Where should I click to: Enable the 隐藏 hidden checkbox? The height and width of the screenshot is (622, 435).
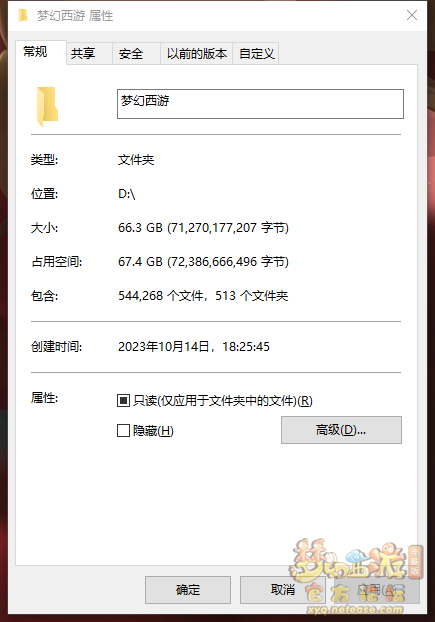pos(123,430)
